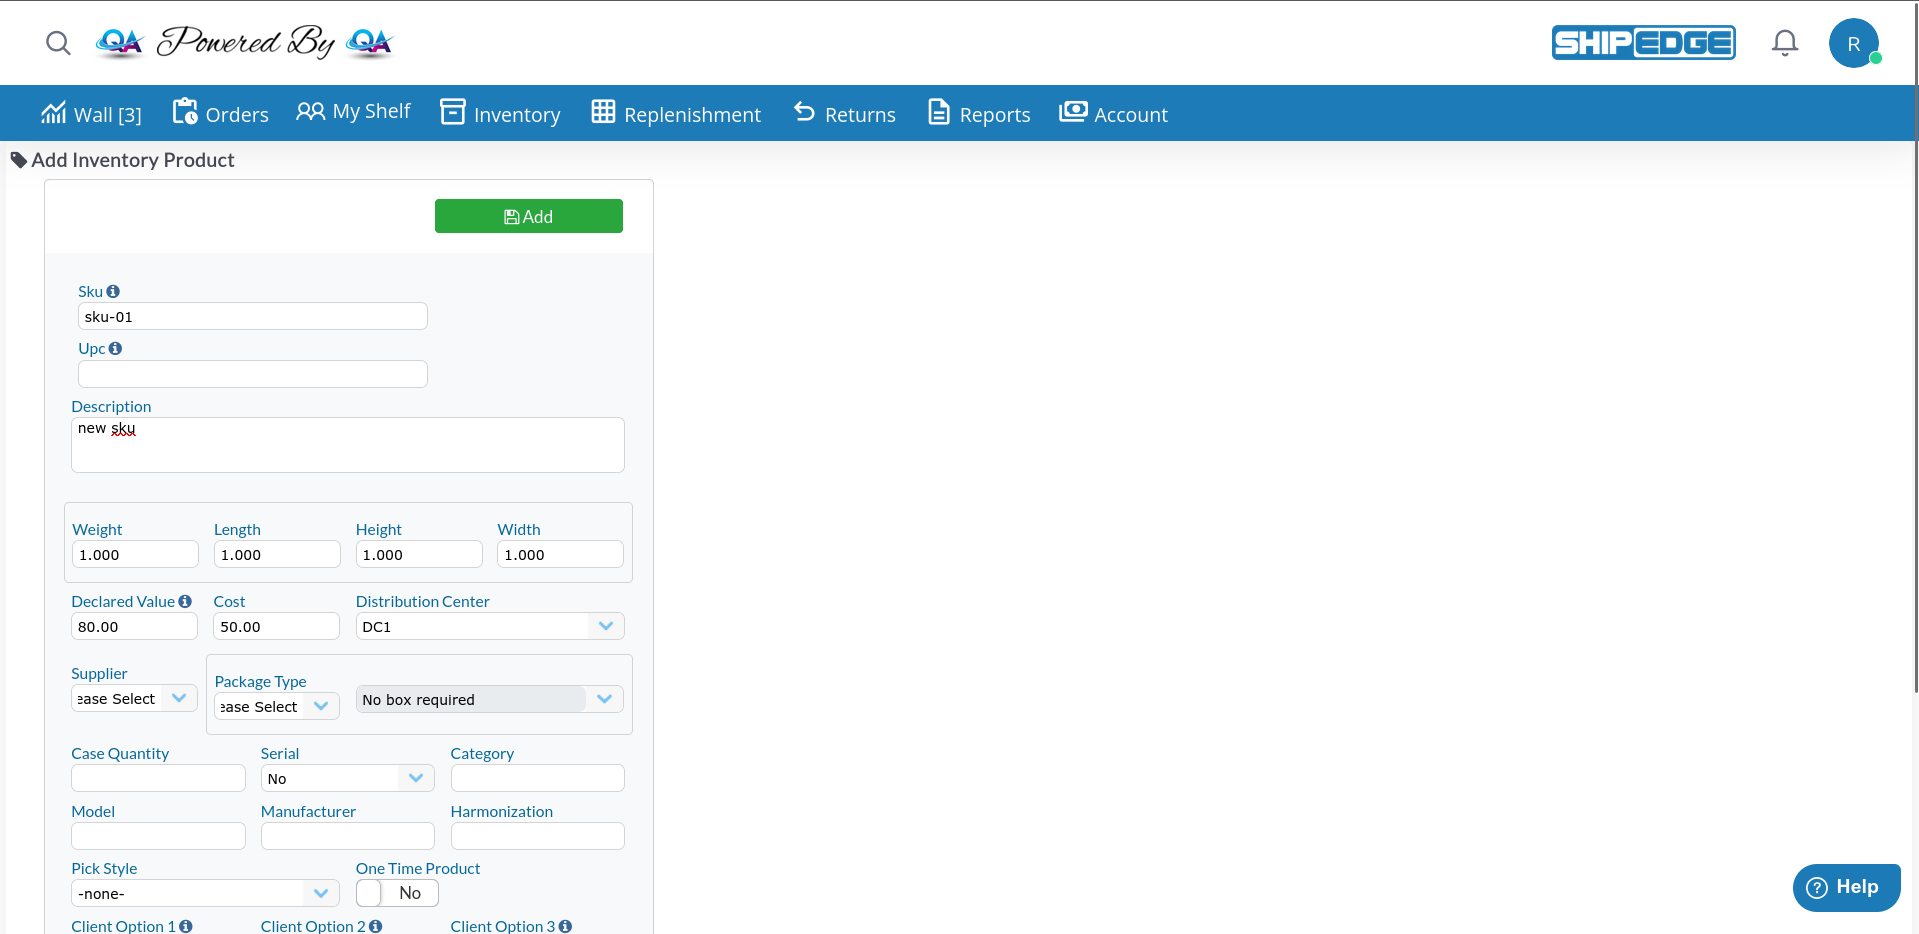
Task: Open the user avatar R menu
Action: pos(1853,44)
